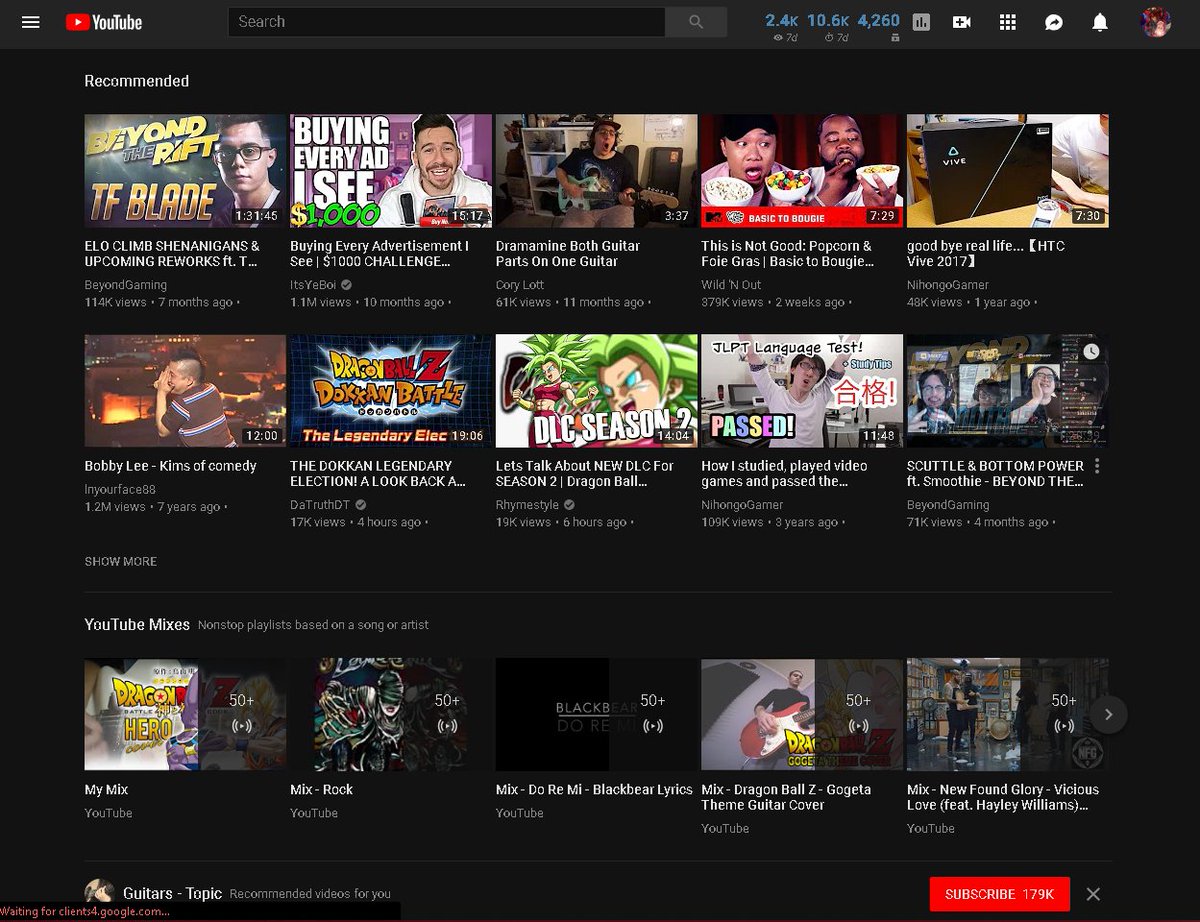Play Mix - Rock playlist thumbnail

tap(391, 714)
